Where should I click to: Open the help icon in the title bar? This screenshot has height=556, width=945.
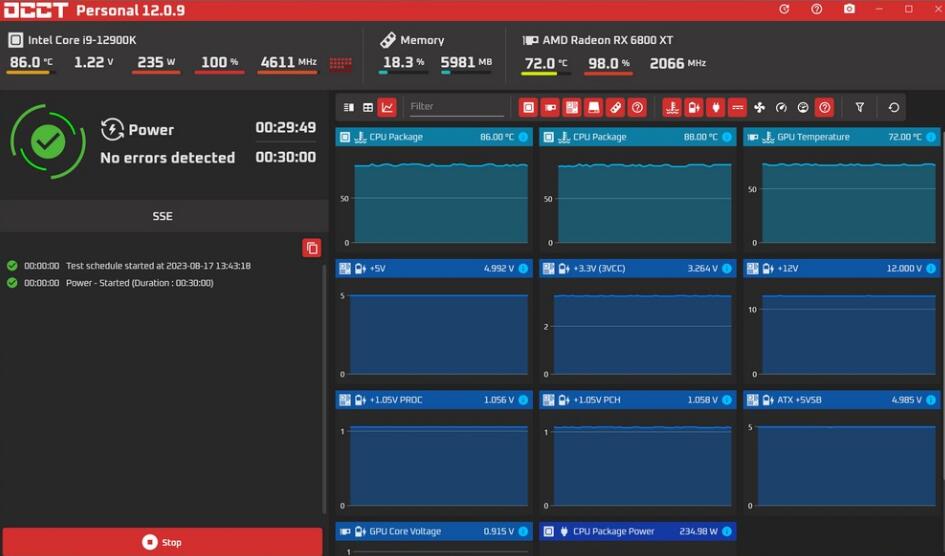pyautogui.click(x=817, y=9)
